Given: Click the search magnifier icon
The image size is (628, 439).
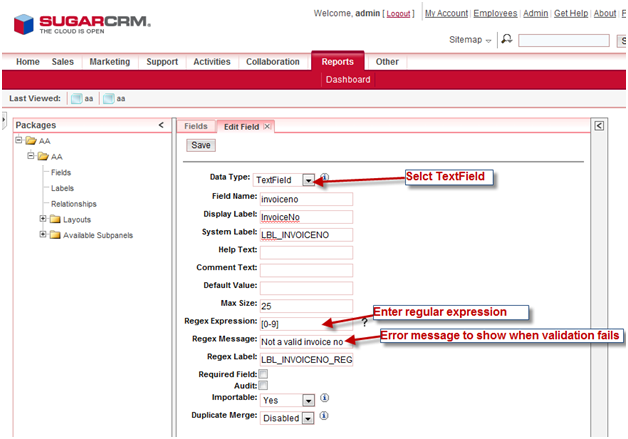Looking at the screenshot, I should [507, 39].
